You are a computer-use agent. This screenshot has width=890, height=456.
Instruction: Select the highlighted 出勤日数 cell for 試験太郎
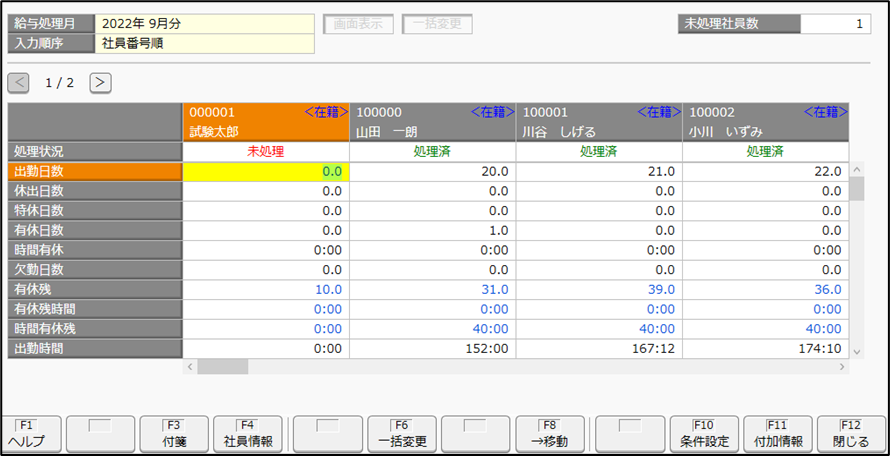pyautogui.click(x=266, y=171)
